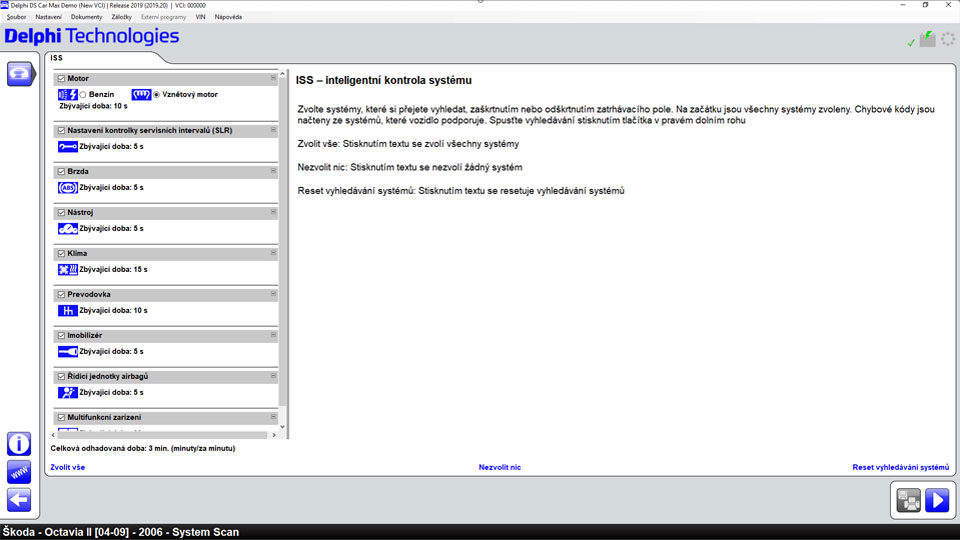This screenshot has width=960, height=540.
Task: Select the ISS tab
Action: (56, 58)
